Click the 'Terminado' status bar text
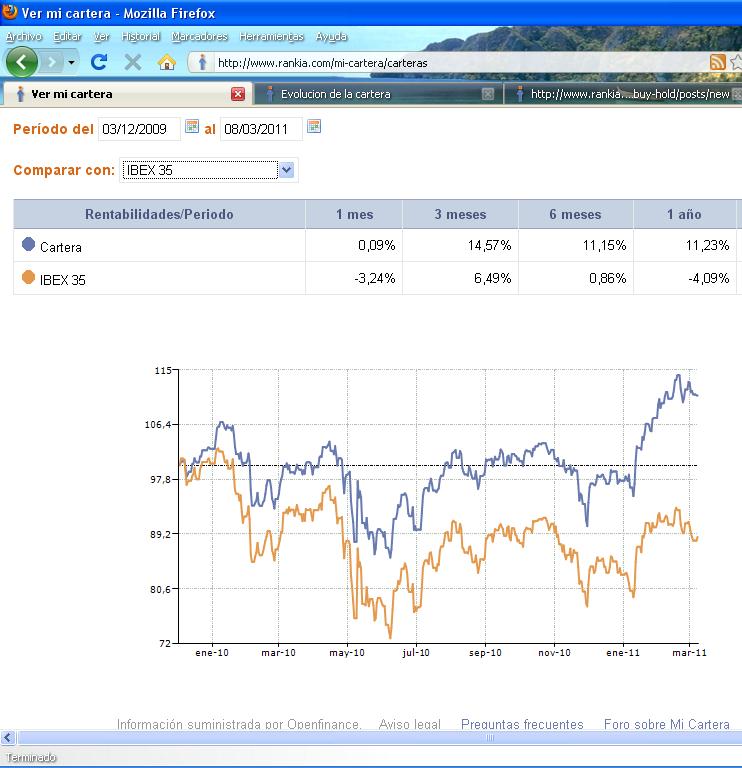Screen dimensions: 742x768 click(x=31, y=757)
